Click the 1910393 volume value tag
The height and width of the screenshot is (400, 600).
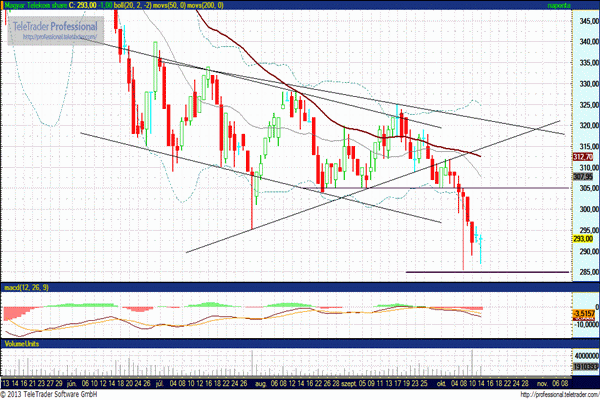coord(584,368)
